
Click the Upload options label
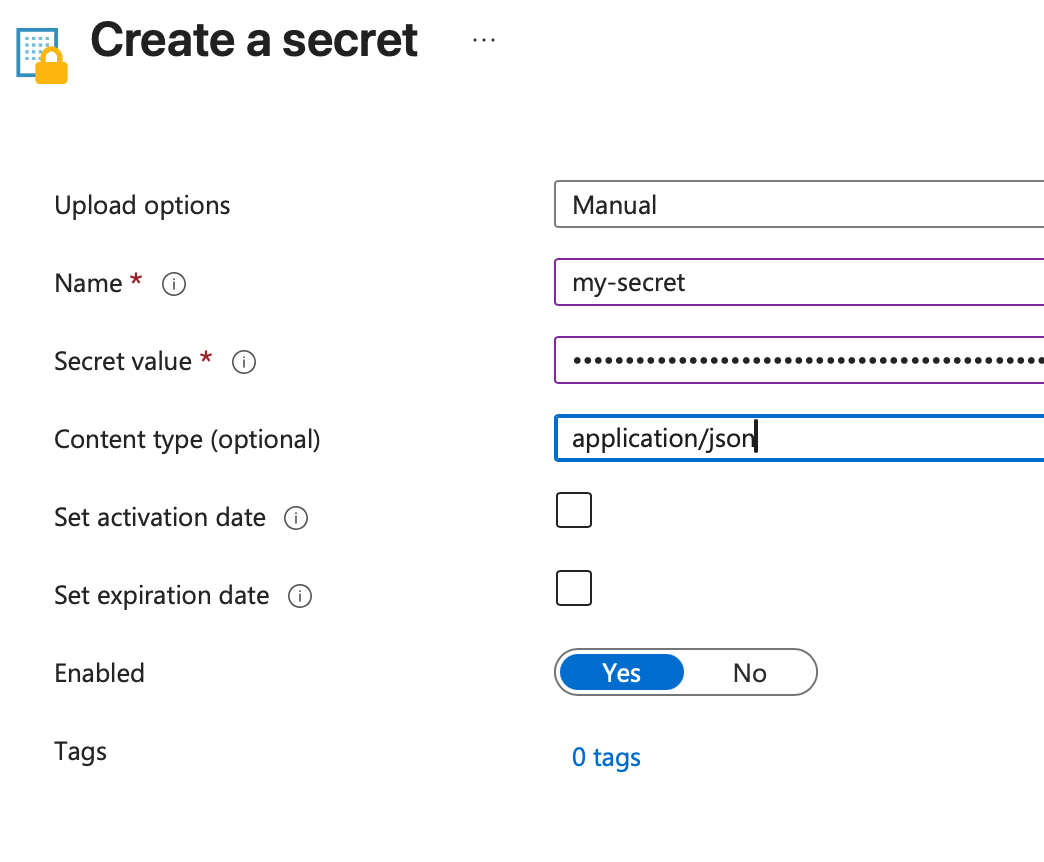pyautogui.click(x=142, y=206)
